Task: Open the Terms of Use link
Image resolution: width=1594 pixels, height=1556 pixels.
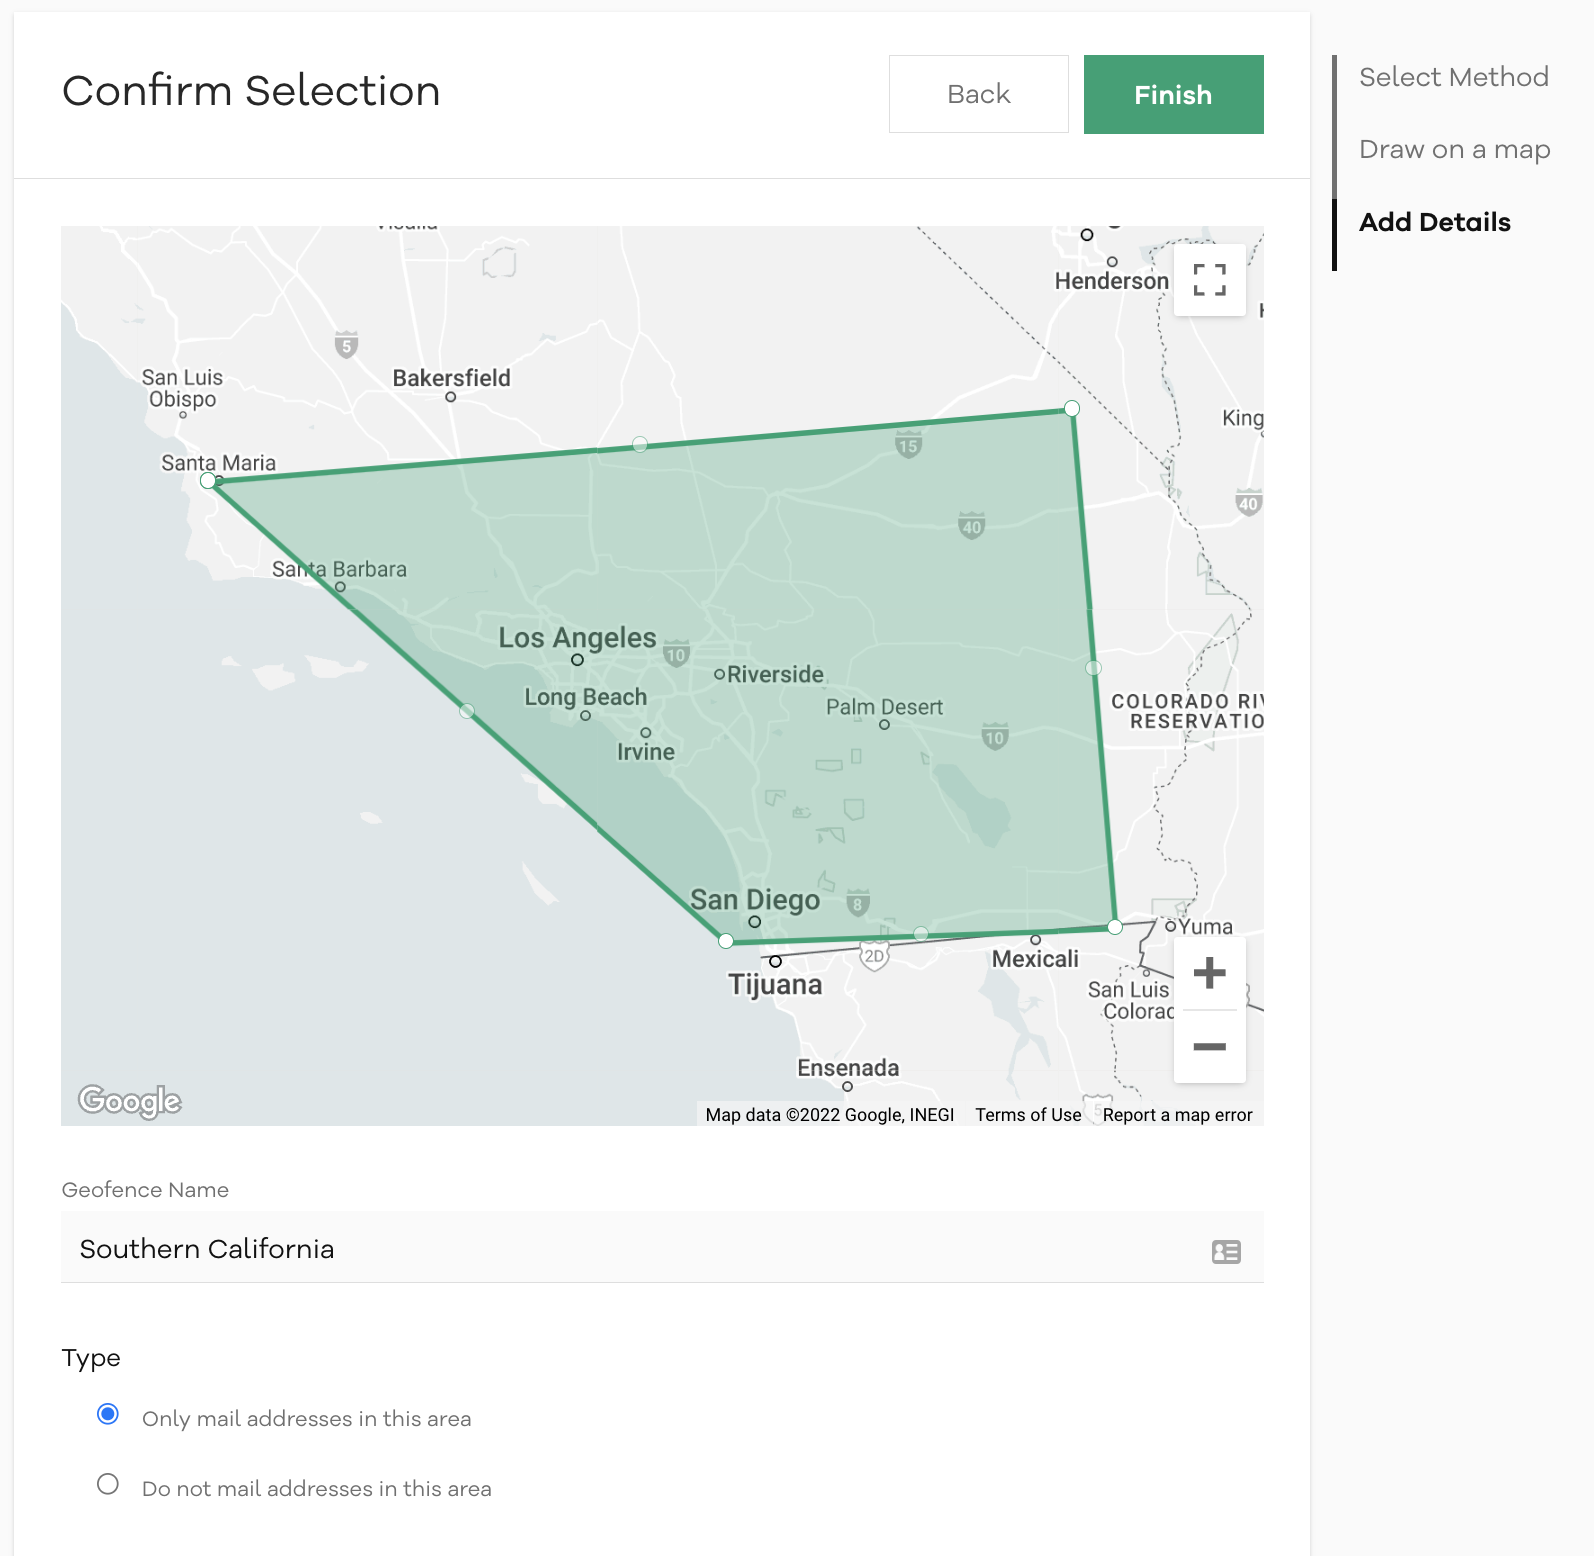Action: point(1028,1115)
